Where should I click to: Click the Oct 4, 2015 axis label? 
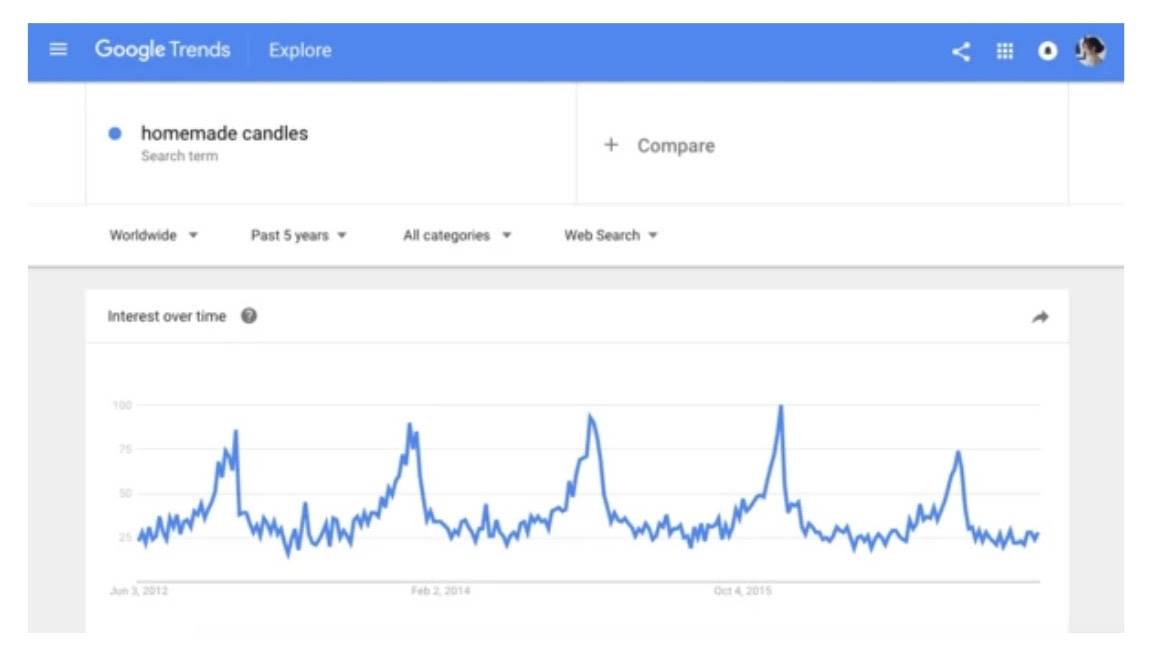click(742, 591)
